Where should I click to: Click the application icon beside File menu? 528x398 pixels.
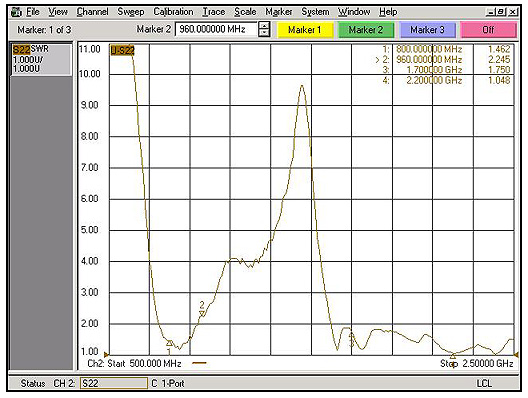pos(16,12)
